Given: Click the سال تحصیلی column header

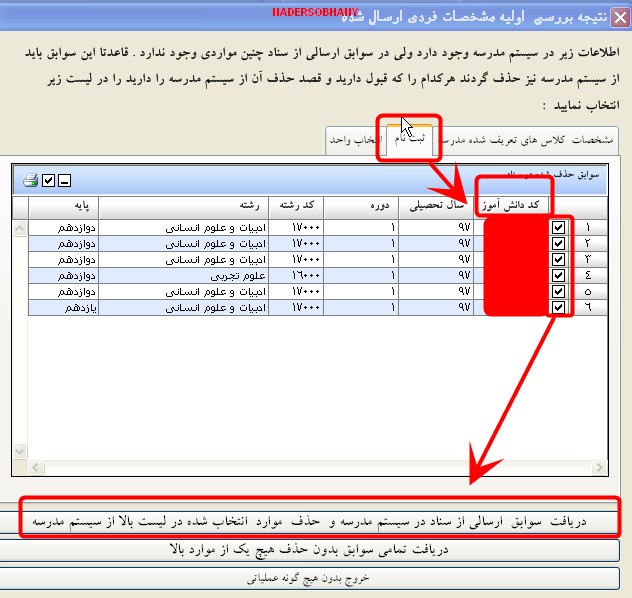Looking at the screenshot, I should pos(436,207).
